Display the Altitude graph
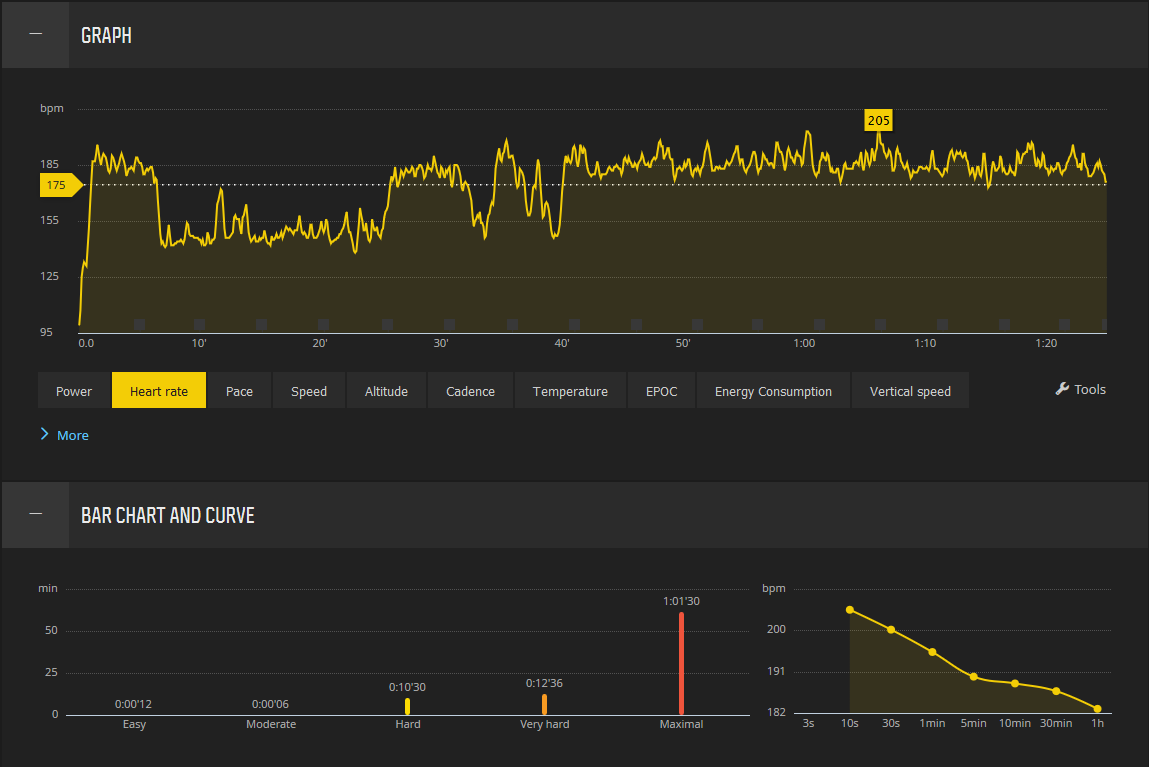Image resolution: width=1149 pixels, height=767 pixels. click(x=385, y=390)
